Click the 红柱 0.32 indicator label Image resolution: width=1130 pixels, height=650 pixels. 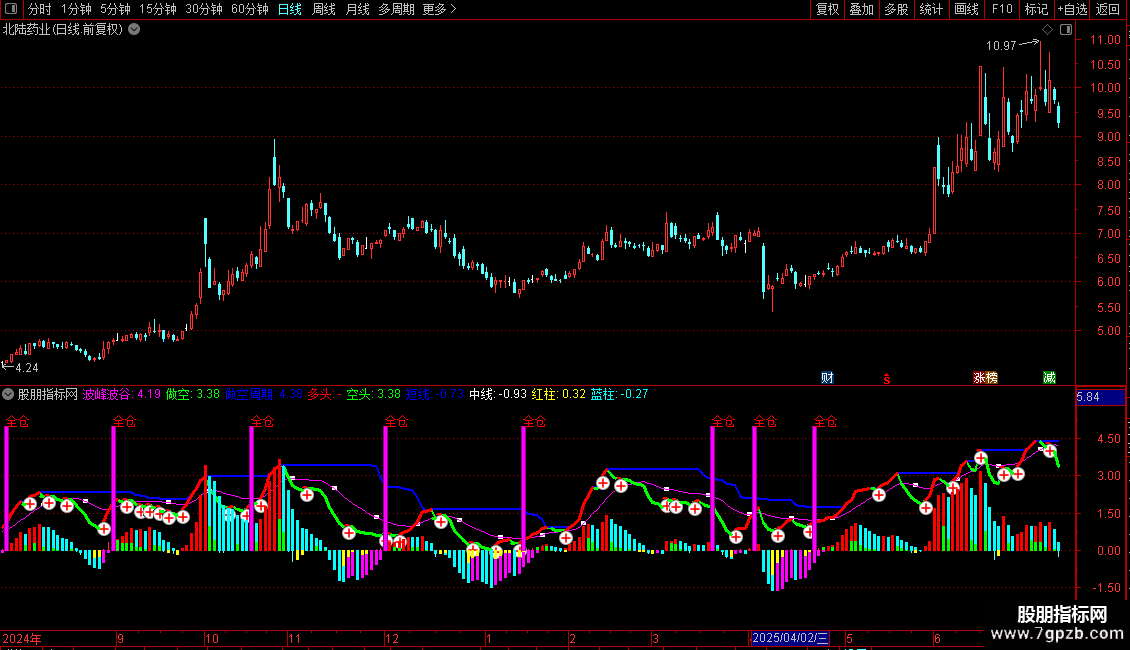point(559,394)
